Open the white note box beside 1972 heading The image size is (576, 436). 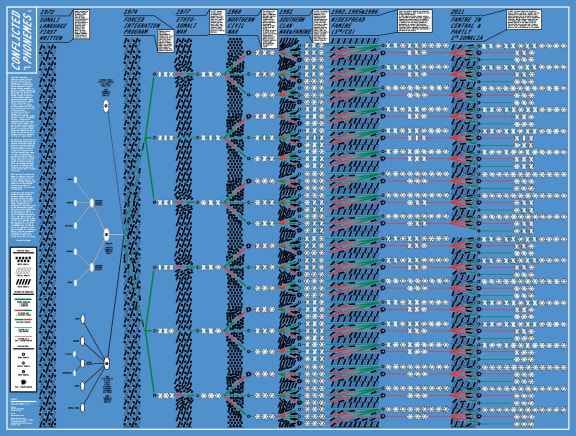click(x=82, y=24)
